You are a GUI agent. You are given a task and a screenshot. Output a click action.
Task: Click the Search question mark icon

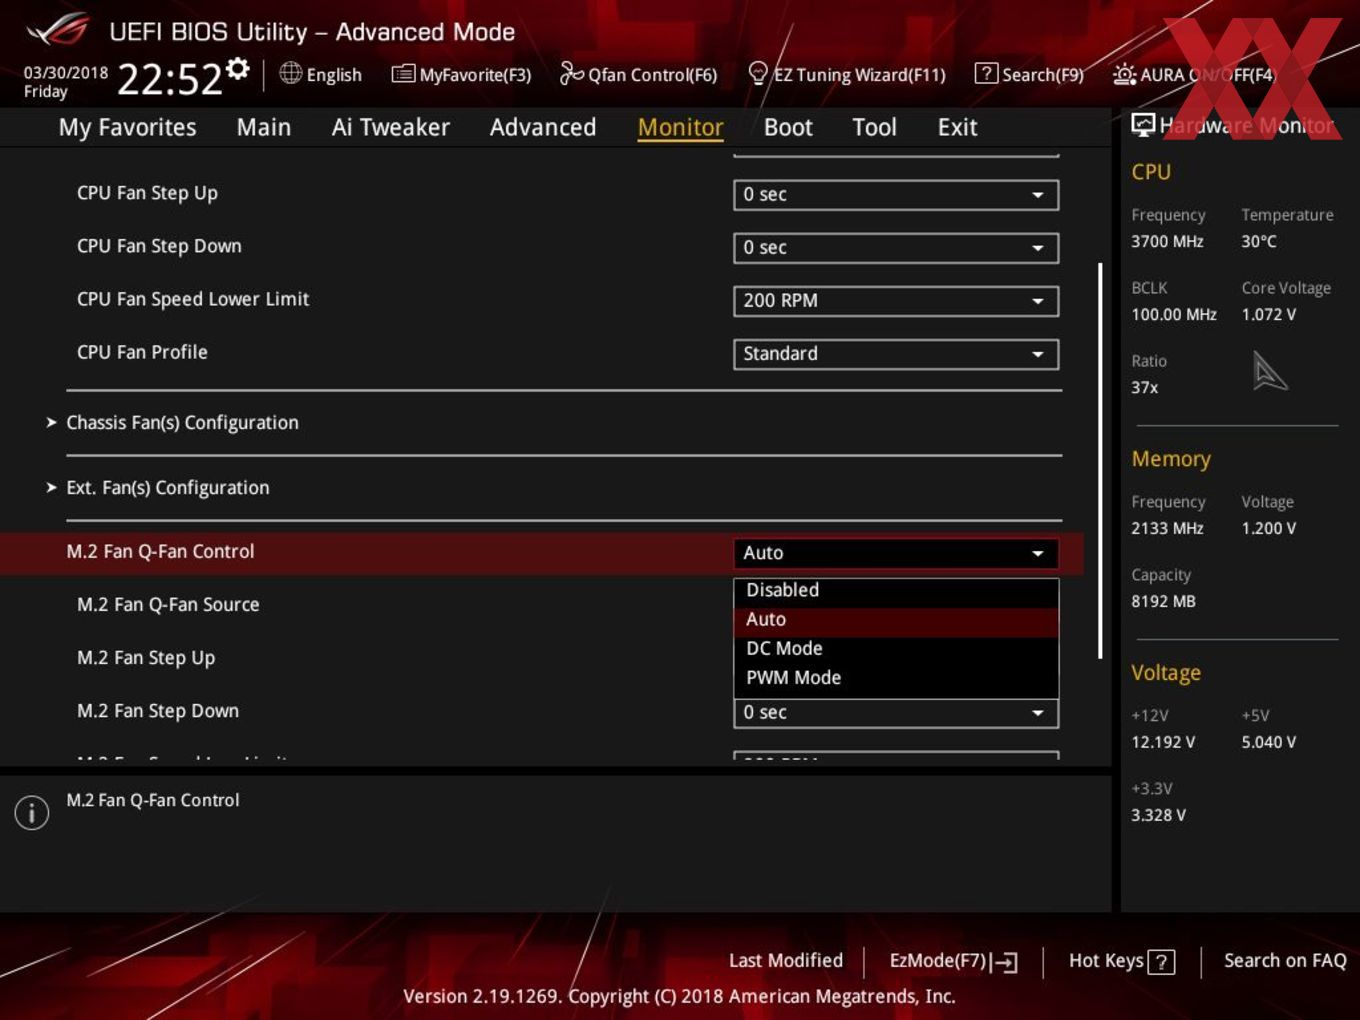point(986,73)
